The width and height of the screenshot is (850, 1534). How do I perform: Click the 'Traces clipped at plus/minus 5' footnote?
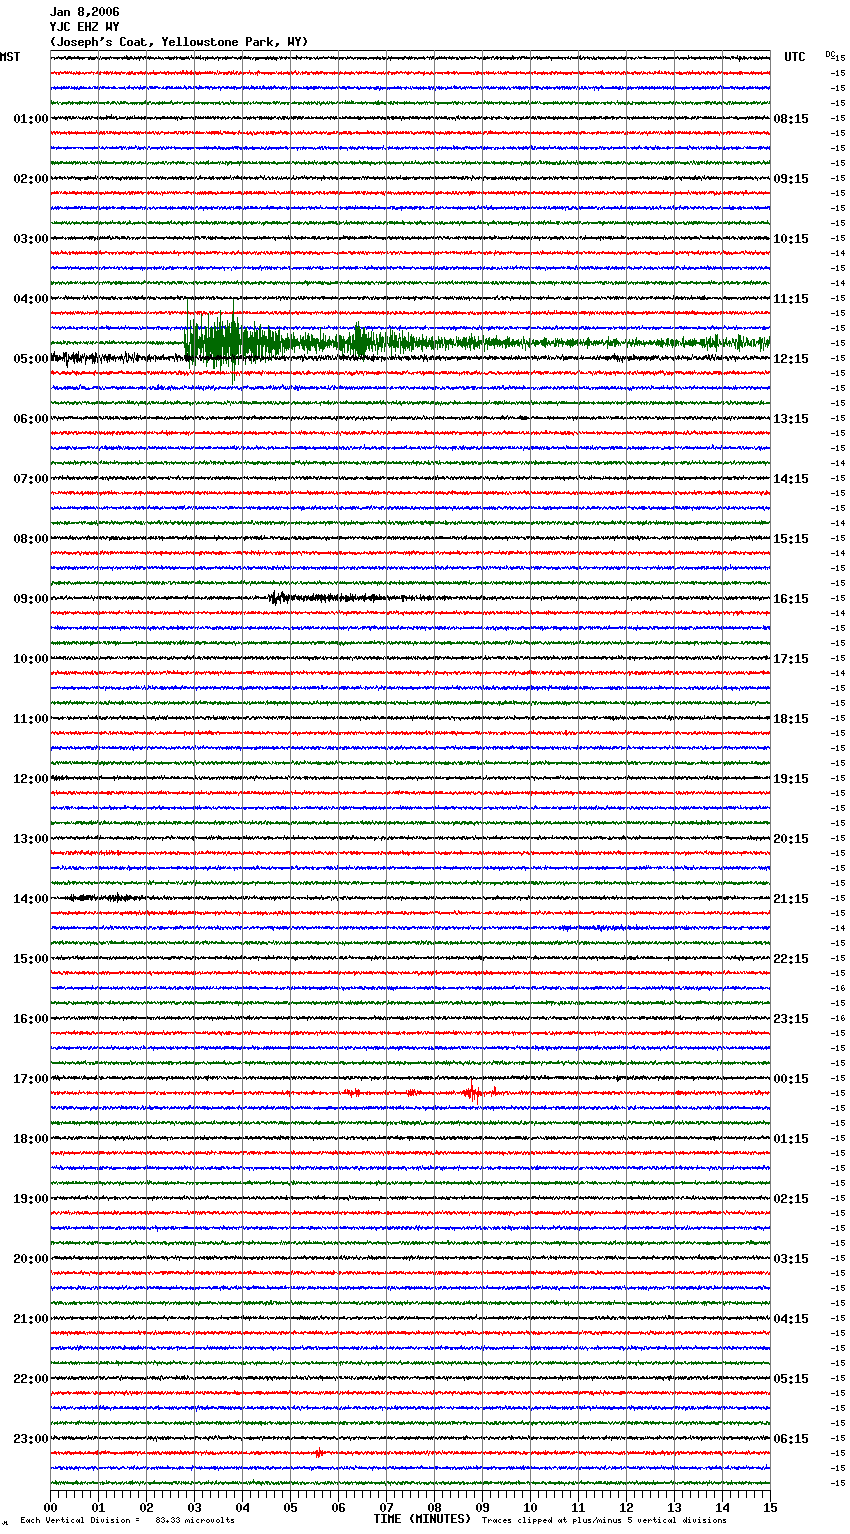click(x=604, y=1520)
